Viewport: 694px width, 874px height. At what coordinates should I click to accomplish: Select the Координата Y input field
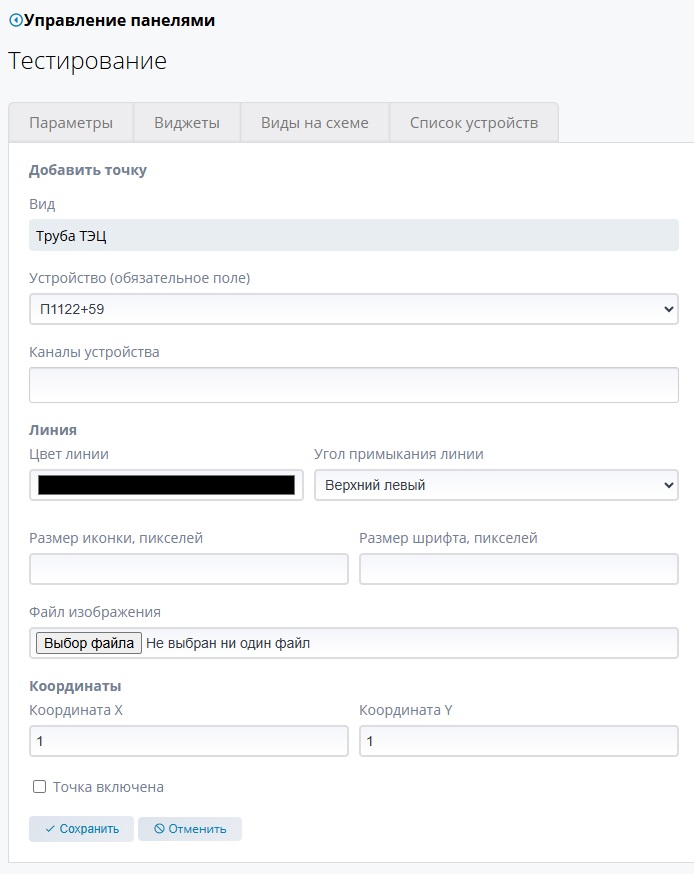click(x=519, y=741)
